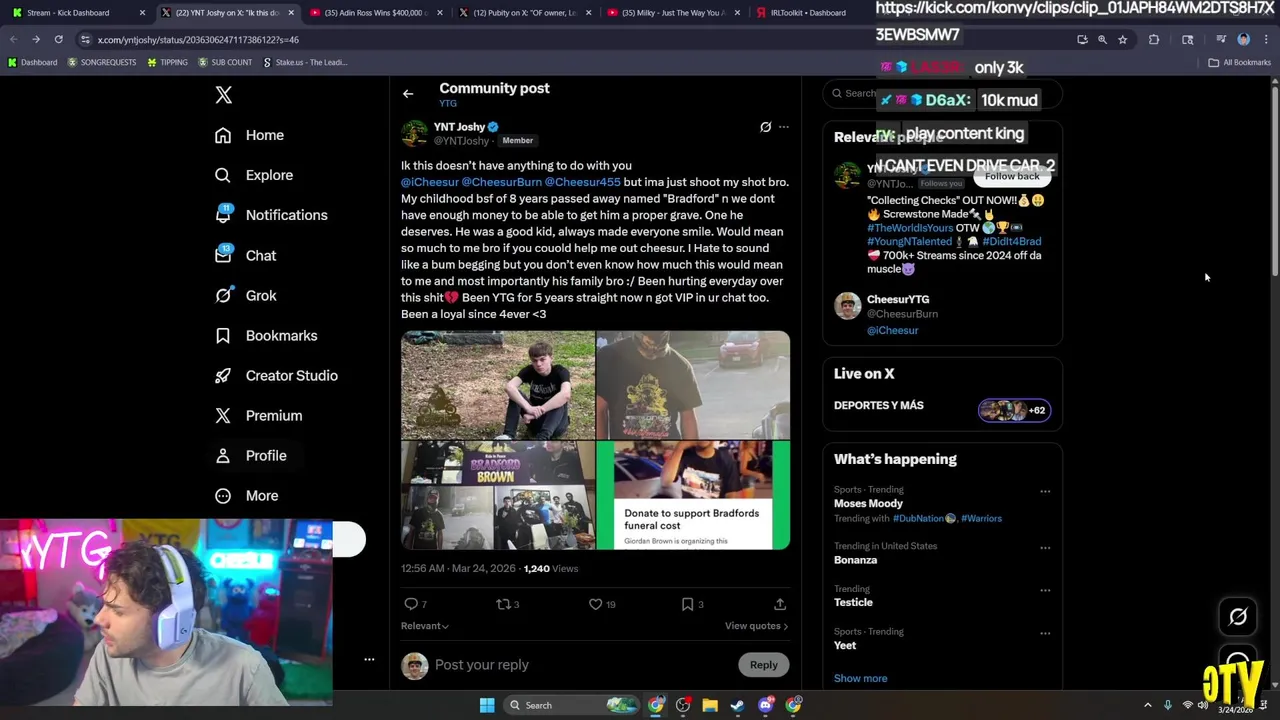Open the TIPPING bookmark
Viewport: 1280px width, 720px height.
click(x=167, y=62)
